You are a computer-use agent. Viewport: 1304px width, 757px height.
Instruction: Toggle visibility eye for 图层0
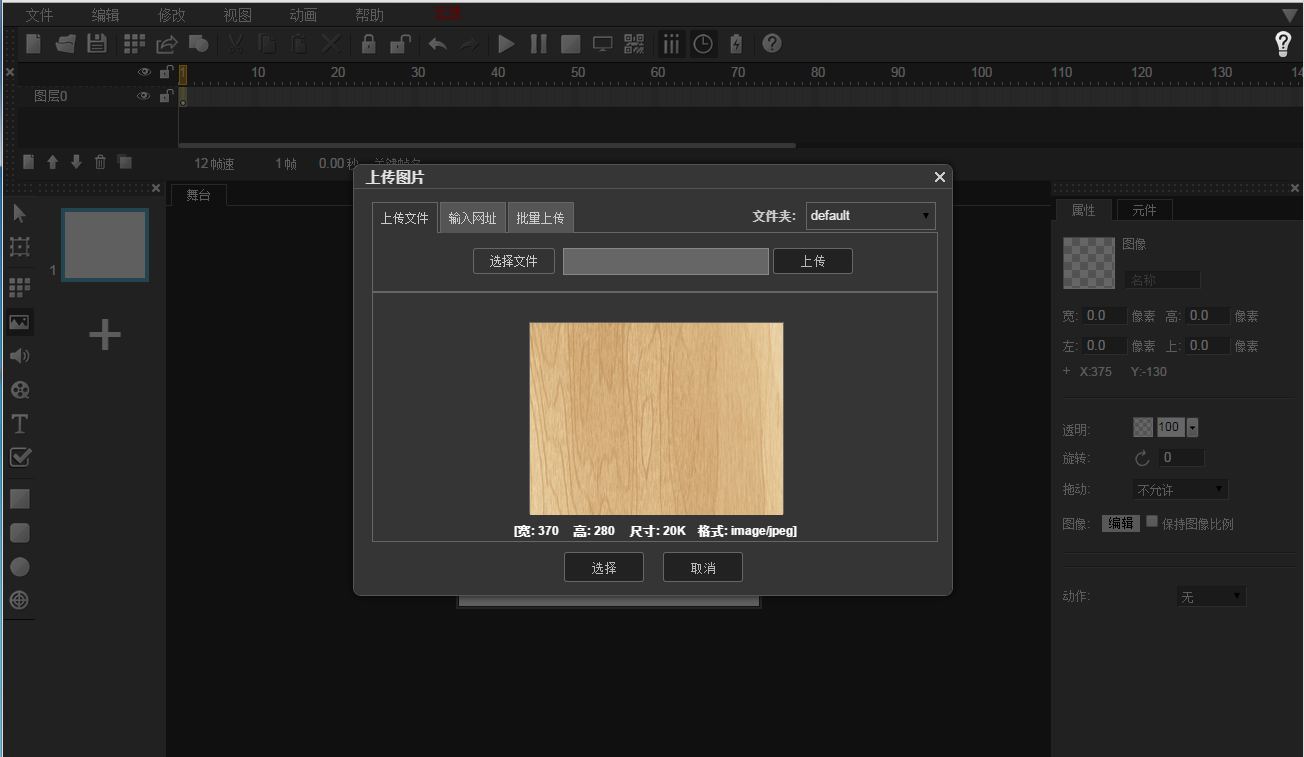click(x=143, y=96)
